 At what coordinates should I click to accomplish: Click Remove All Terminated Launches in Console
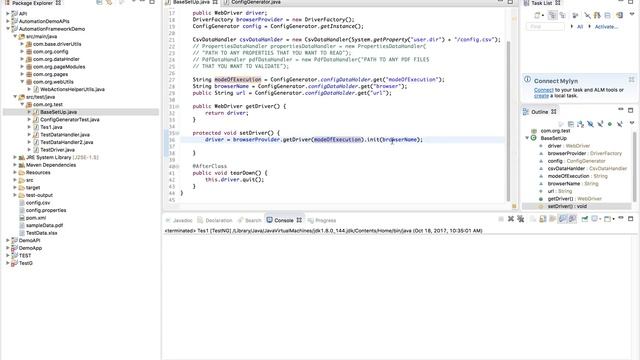pyautogui.click(x=520, y=219)
